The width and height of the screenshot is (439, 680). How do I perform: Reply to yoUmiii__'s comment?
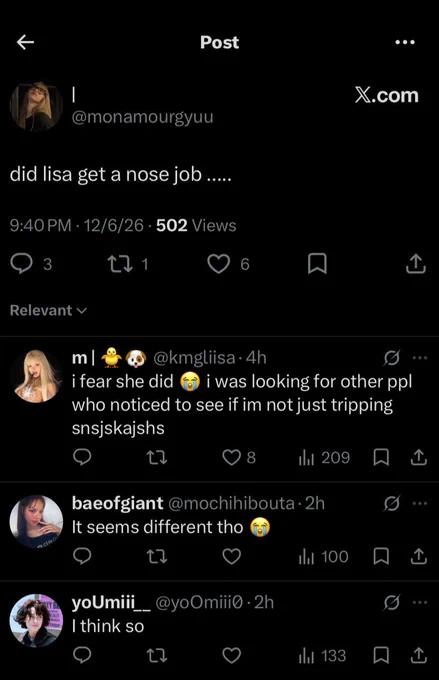[x=82, y=655]
